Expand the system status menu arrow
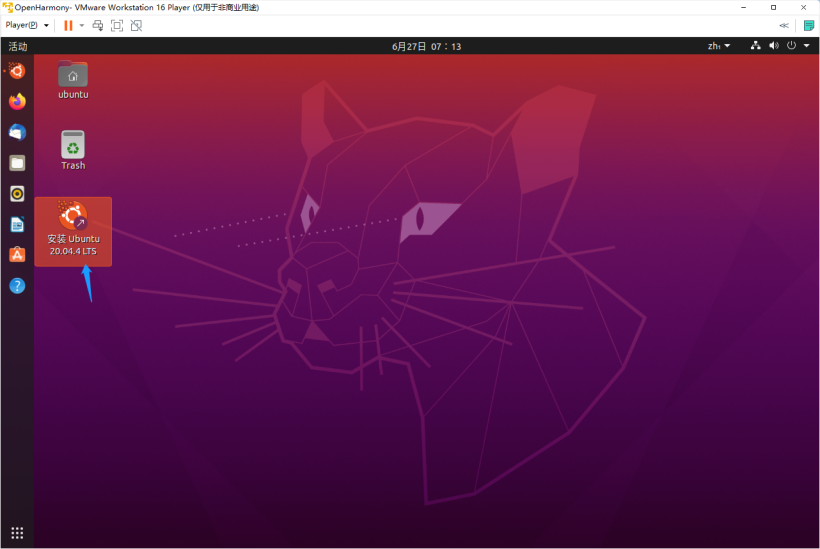 point(806,46)
